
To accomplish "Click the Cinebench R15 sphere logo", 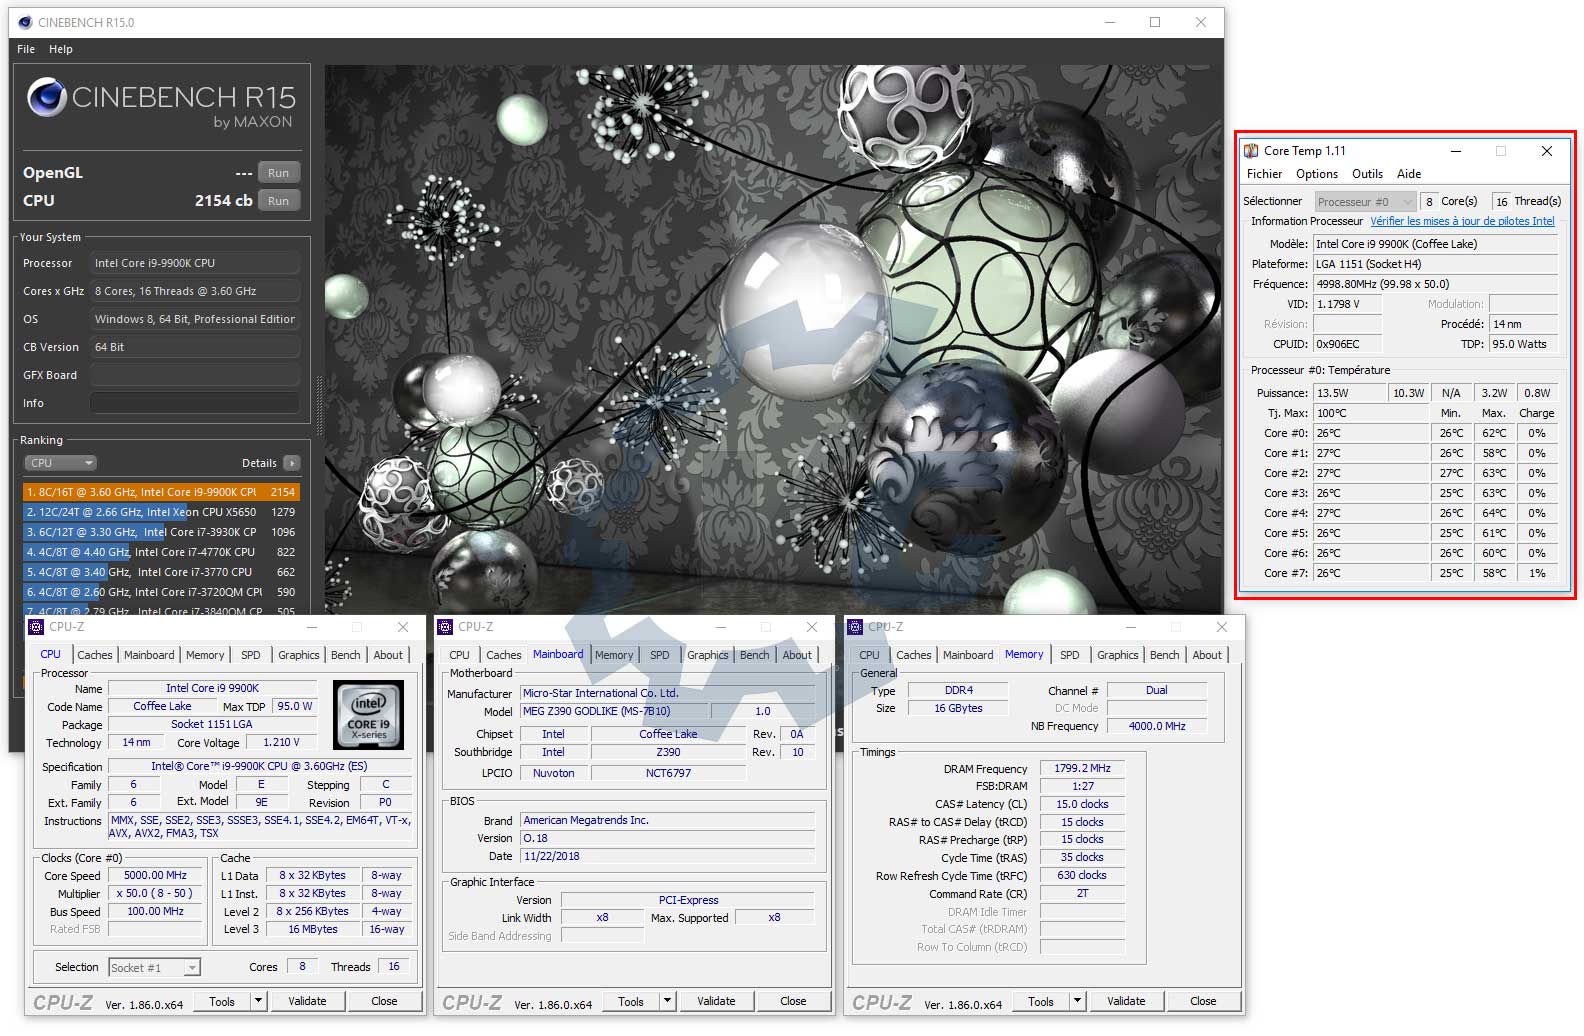I will pos(46,97).
